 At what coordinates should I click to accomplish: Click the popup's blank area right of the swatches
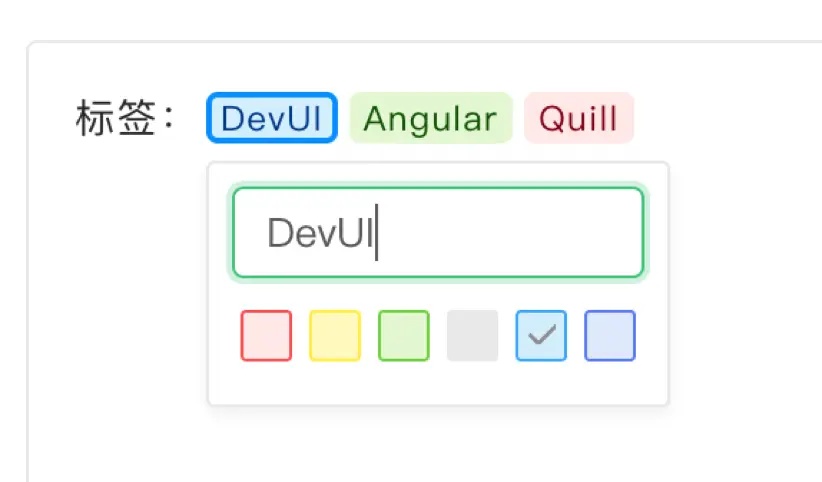pyautogui.click(x=652, y=335)
